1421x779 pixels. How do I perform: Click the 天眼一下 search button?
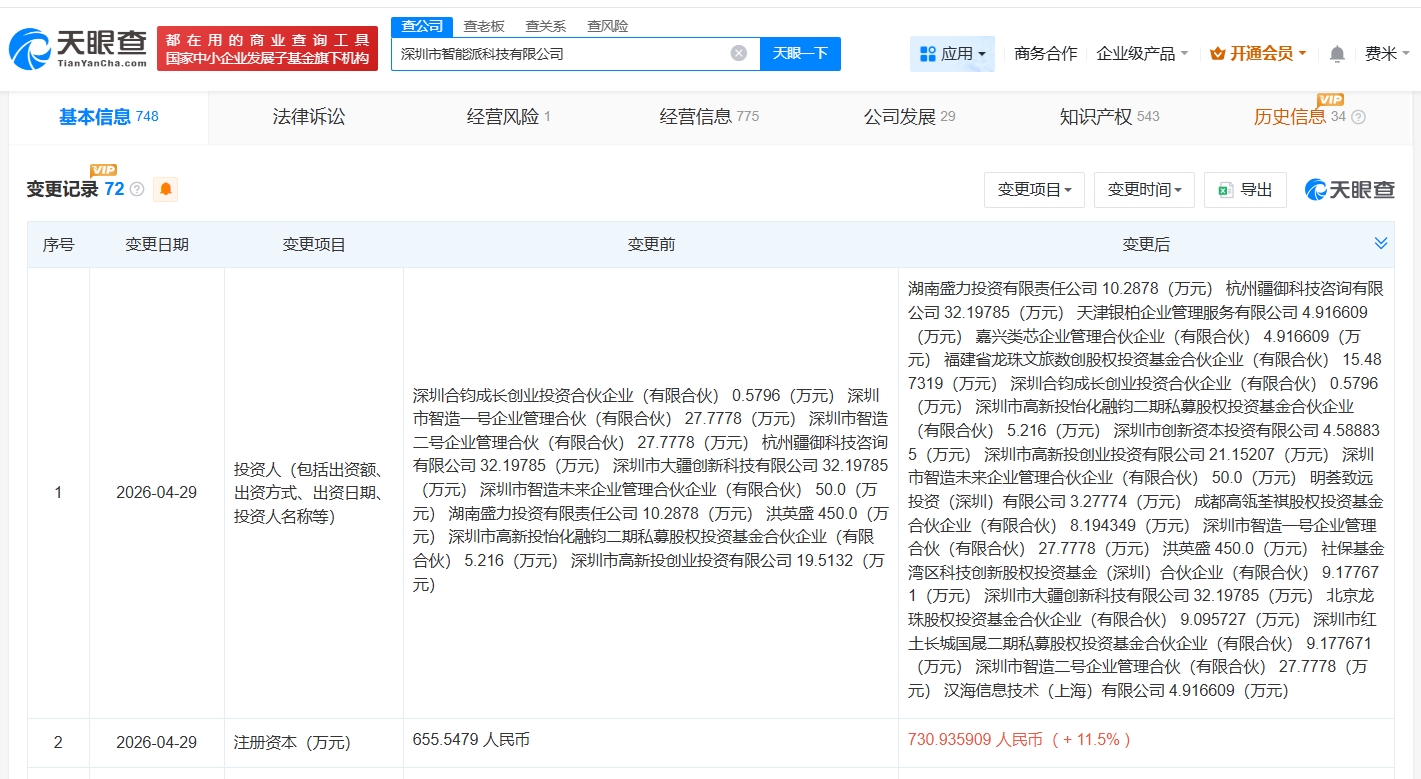pyautogui.click(x=800, y=54)
